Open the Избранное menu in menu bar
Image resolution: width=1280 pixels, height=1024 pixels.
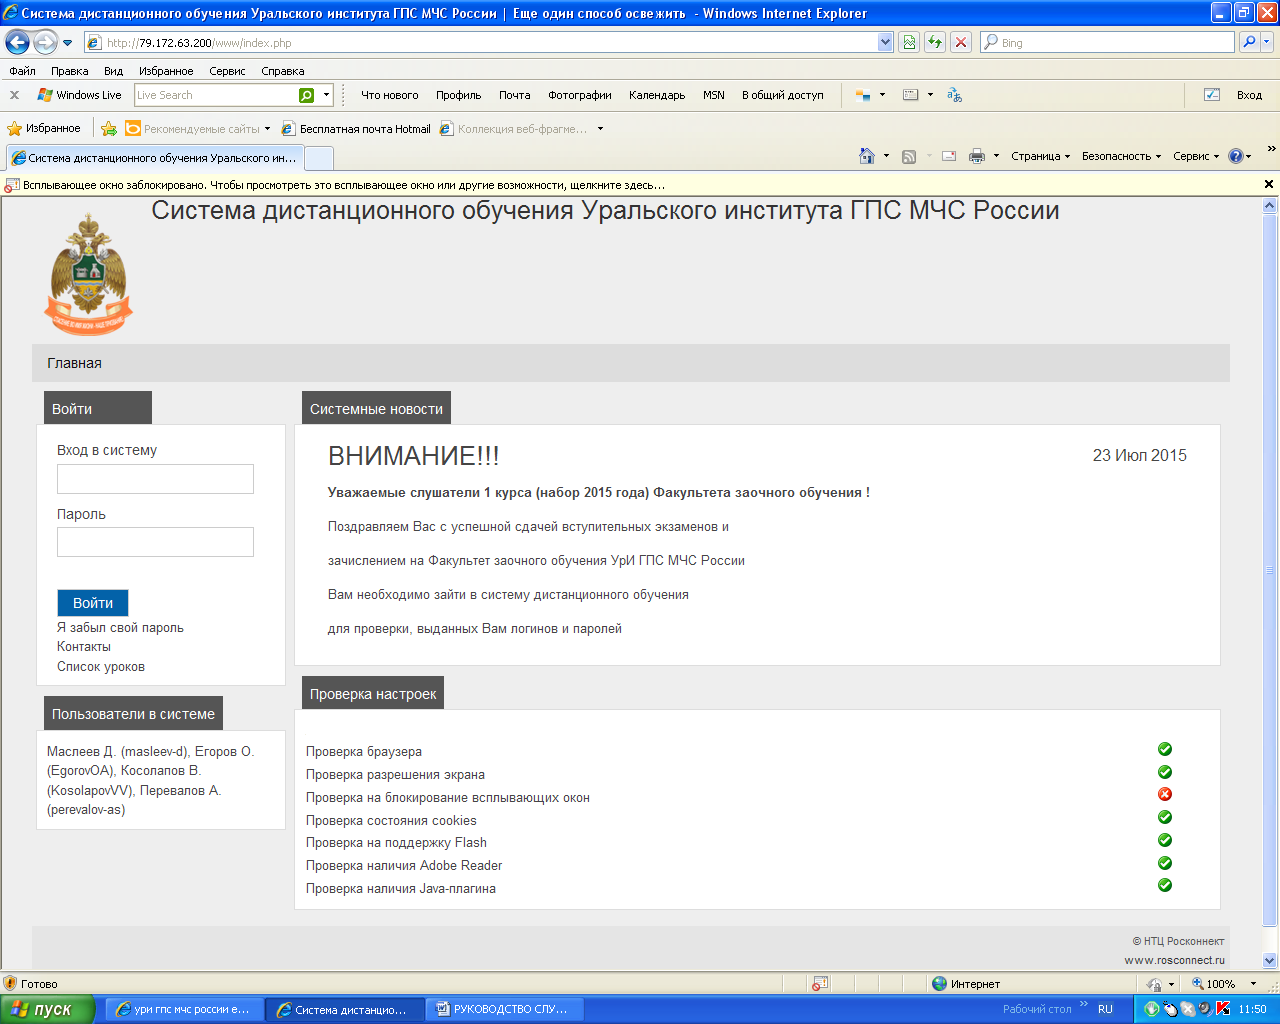pyautogui.click(x=166, y=71)
